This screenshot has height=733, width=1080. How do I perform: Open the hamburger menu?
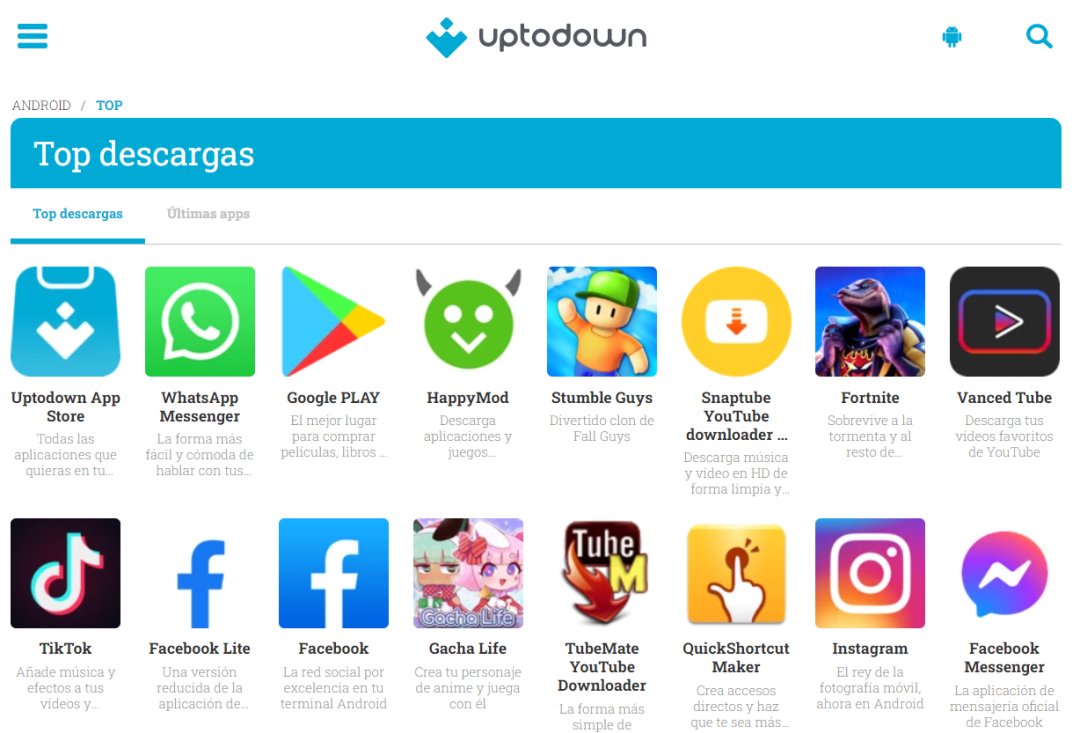(32, 36)
